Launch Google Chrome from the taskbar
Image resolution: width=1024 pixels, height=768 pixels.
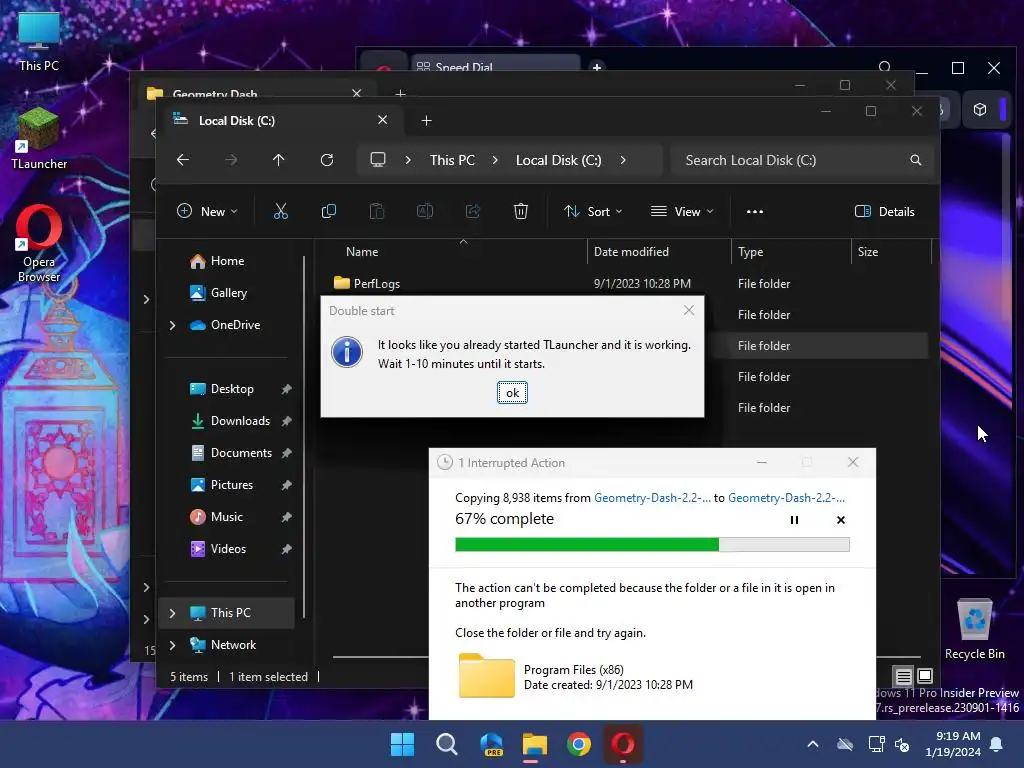point(579,744)
